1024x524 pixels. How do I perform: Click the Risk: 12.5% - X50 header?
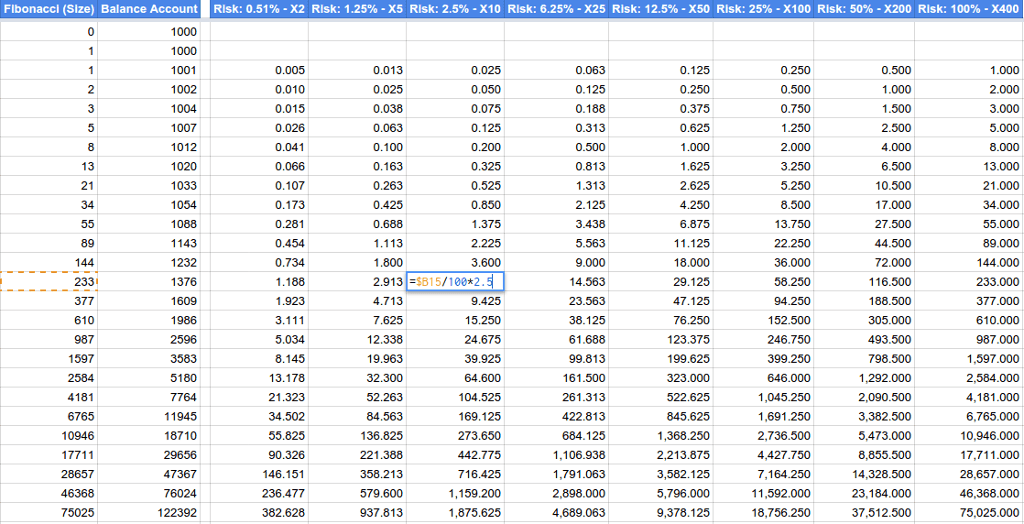[661, 10]
